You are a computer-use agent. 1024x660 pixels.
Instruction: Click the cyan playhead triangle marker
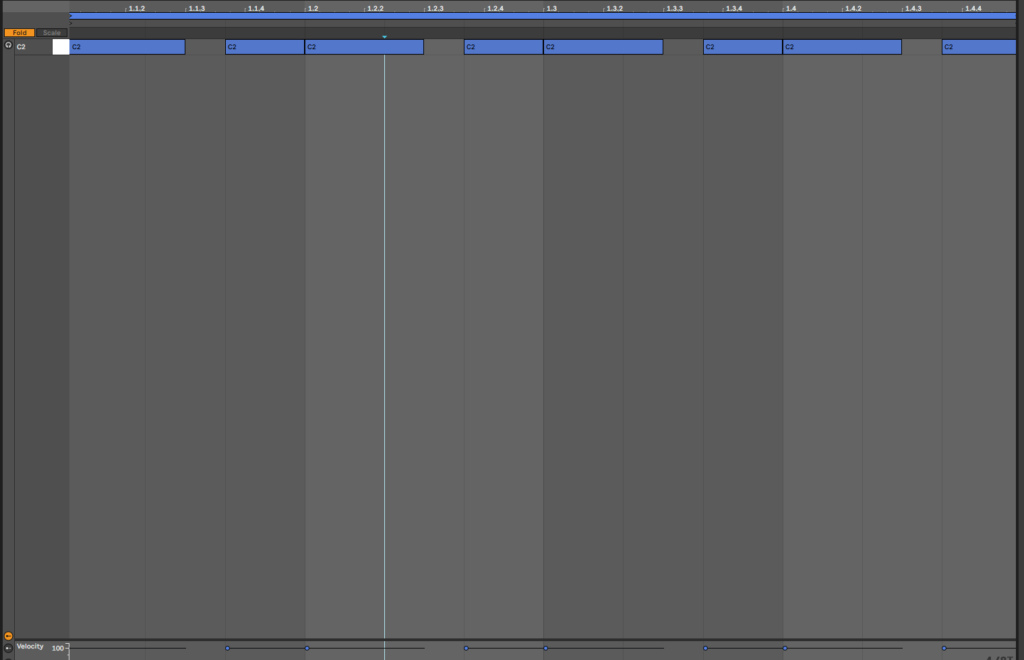click(x=384, y=37)
